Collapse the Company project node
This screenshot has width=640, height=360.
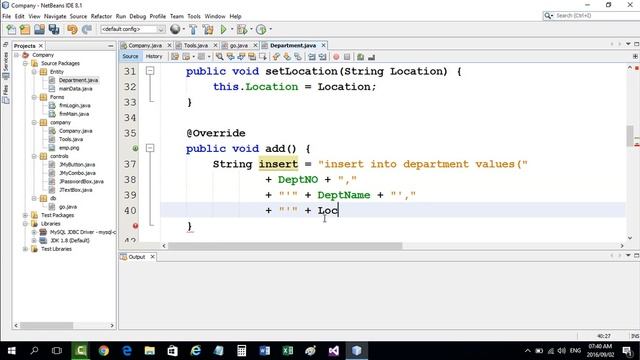click(17, 55)
